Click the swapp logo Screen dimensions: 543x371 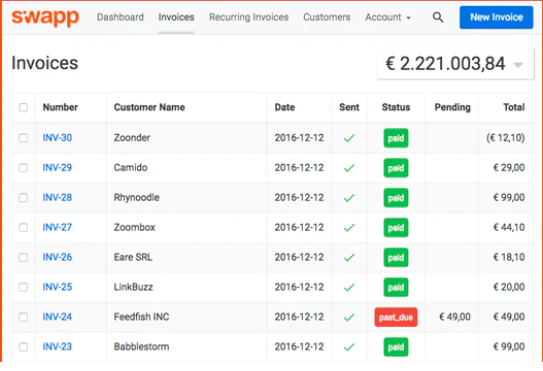tap(45, 17)
